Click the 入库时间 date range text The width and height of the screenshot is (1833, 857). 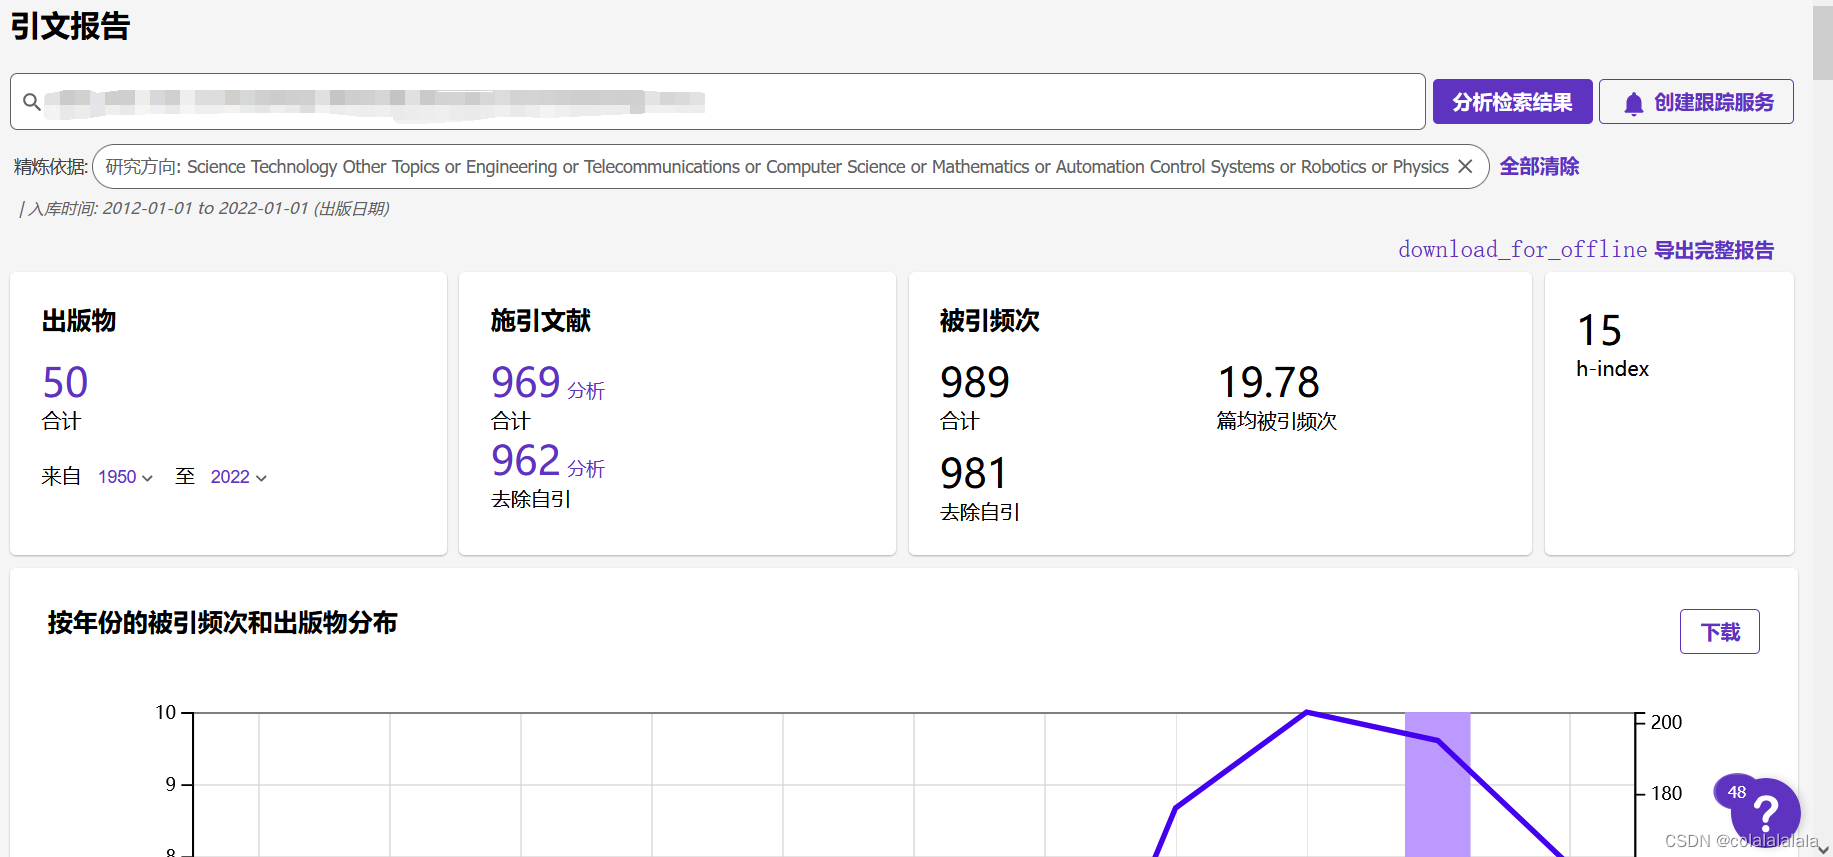pos(204,208)
